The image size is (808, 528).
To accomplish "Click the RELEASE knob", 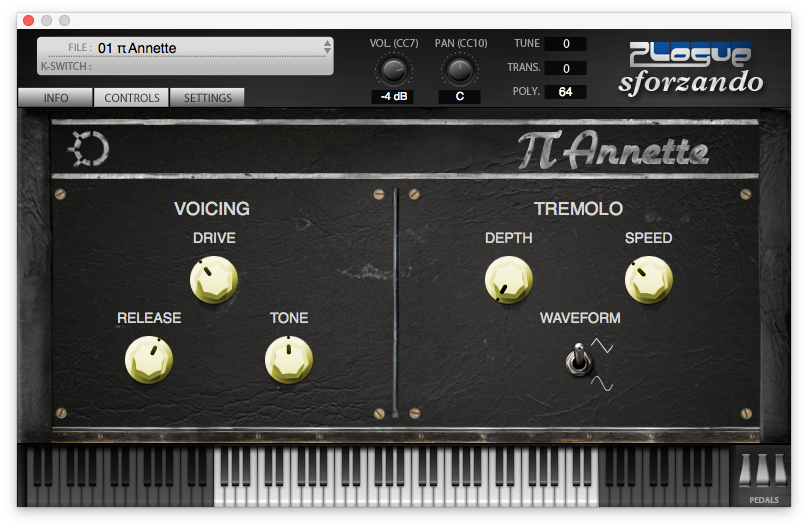I will [x=149, y=360].
